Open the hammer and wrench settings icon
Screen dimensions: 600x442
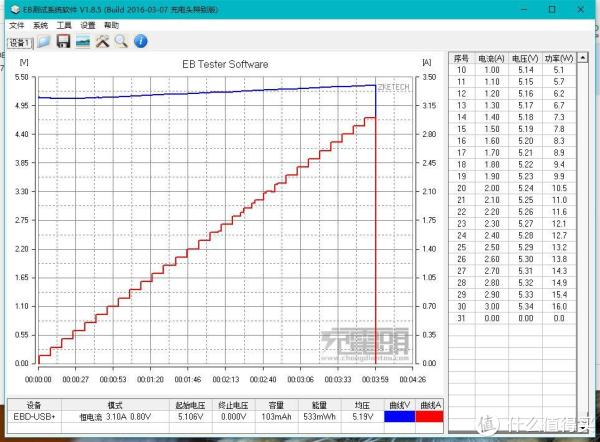(102, 41)
